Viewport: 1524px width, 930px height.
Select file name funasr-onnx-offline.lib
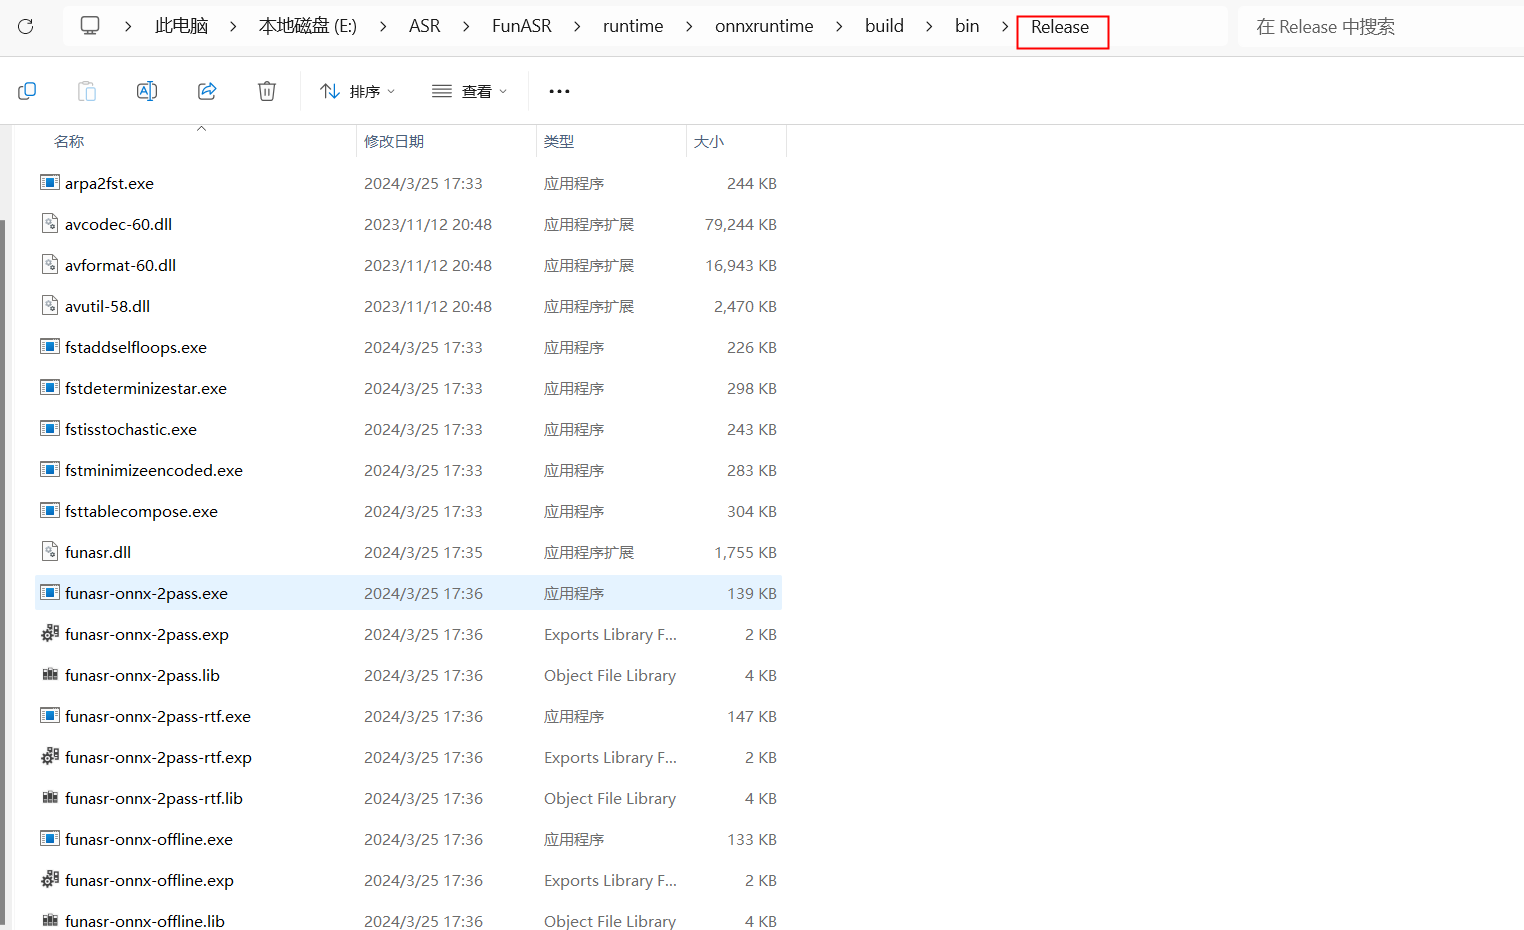coord(145,921)
